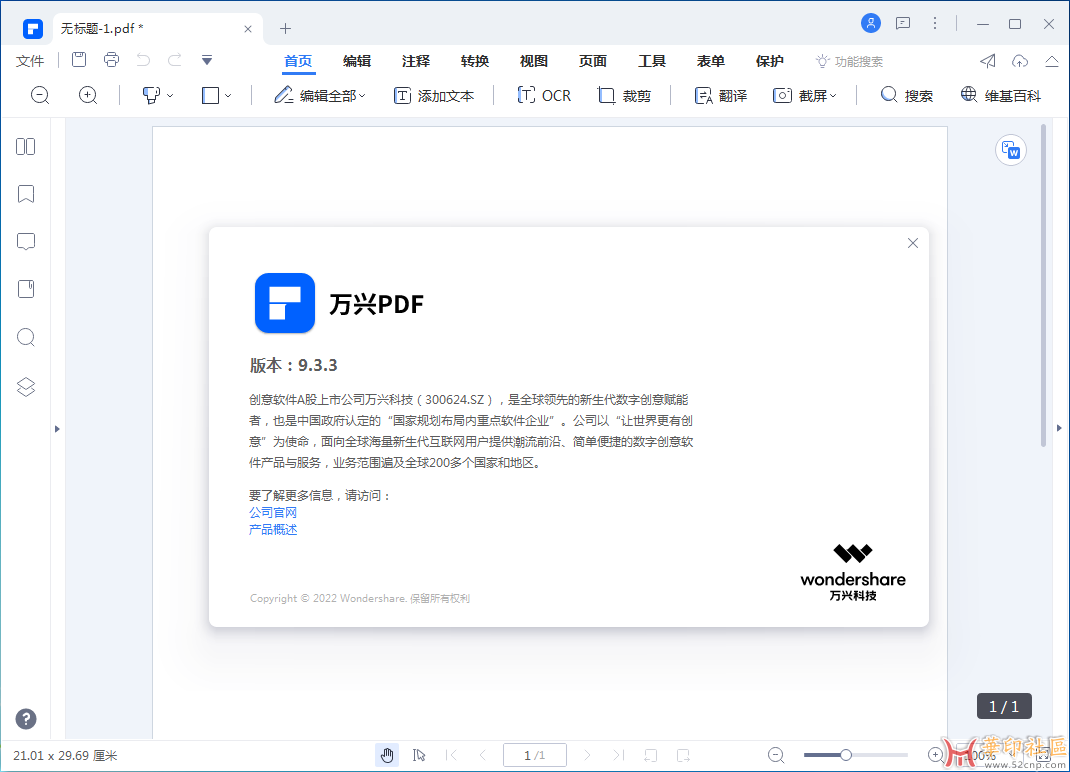Select the hand pan tool
Screen dimensions: 1070x772
387,755
